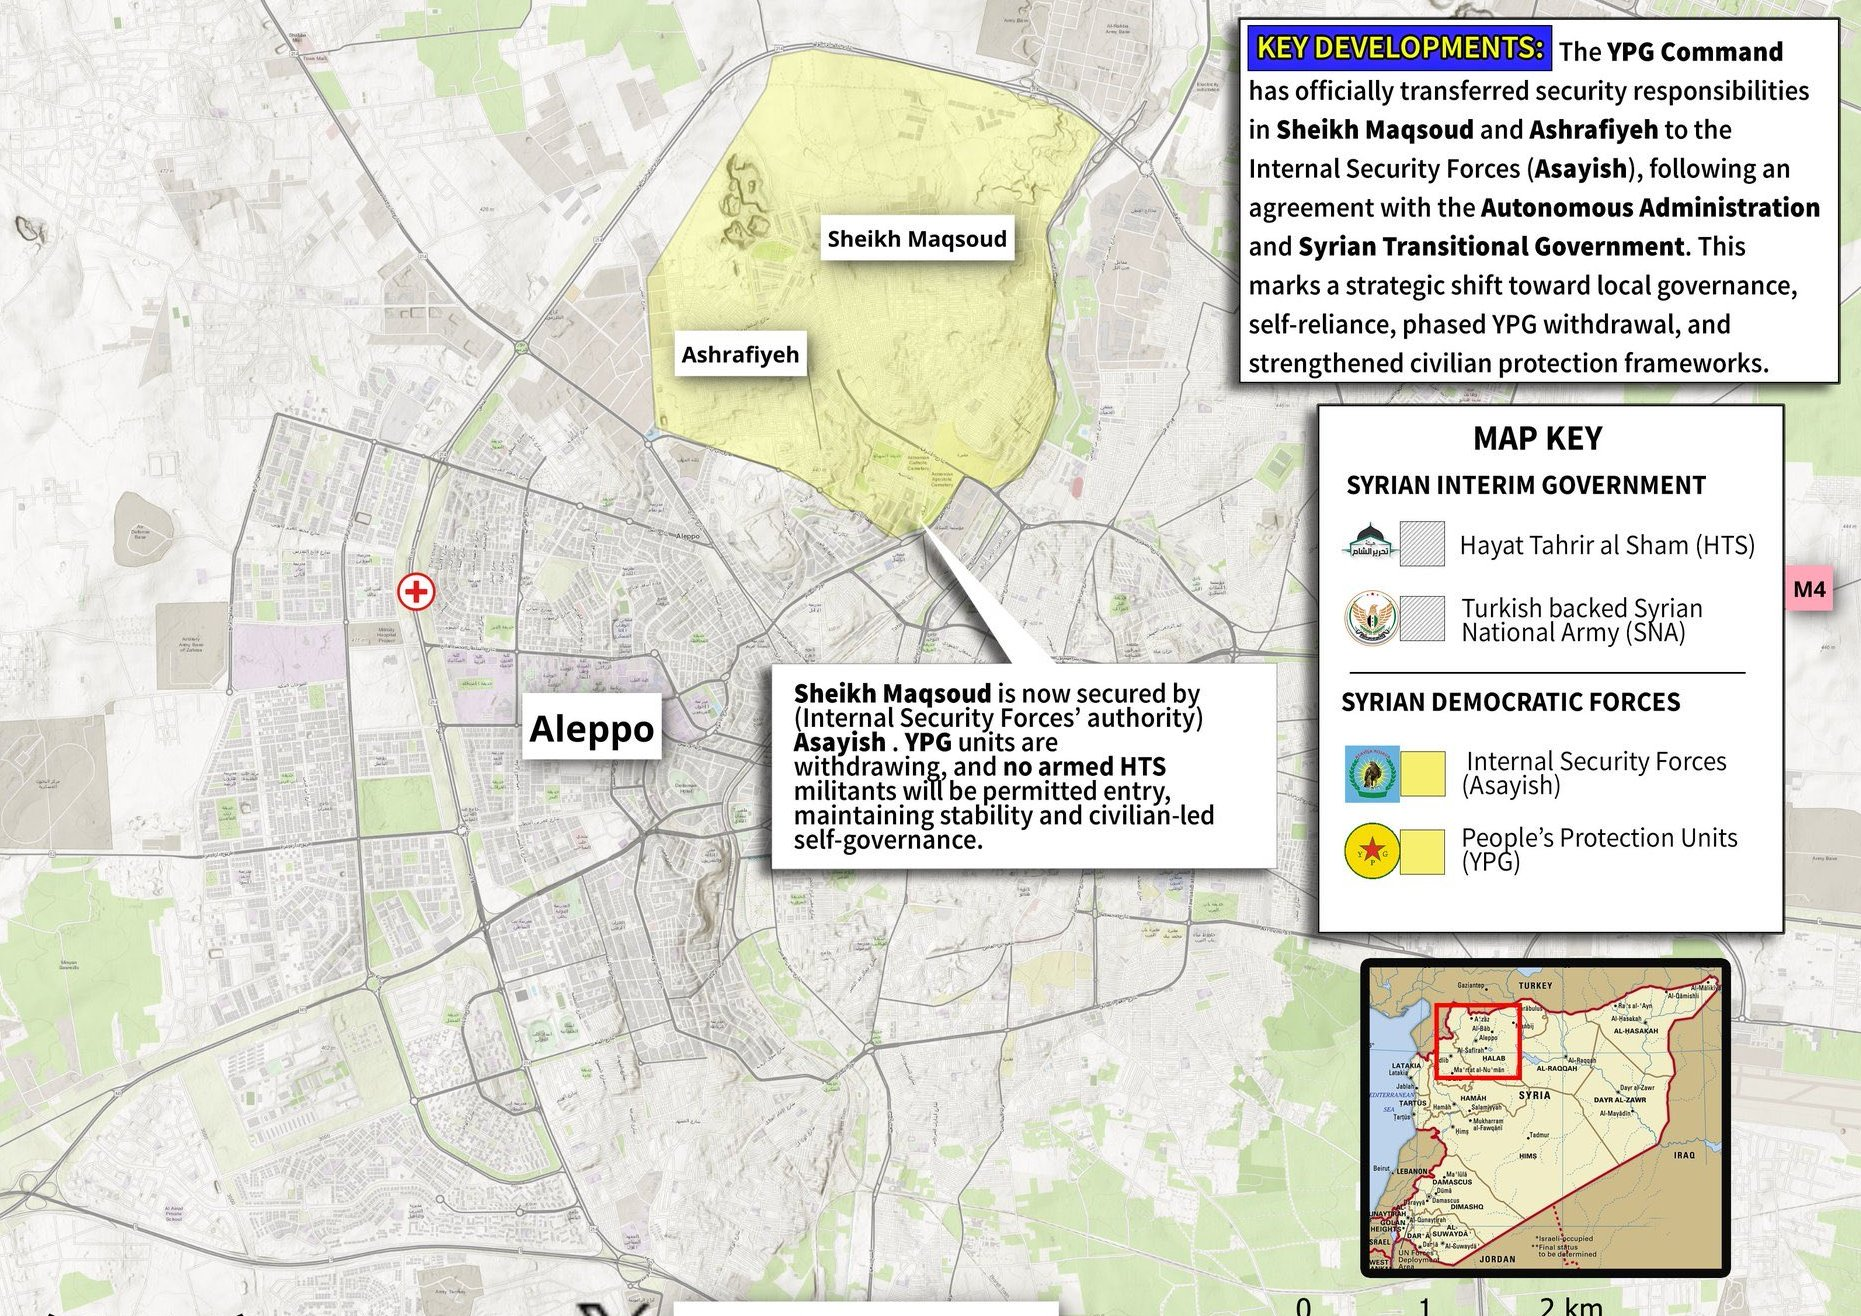Click the Aleppo city label
Viewport: 1861px width, 1316px height.
coord(591,728)
